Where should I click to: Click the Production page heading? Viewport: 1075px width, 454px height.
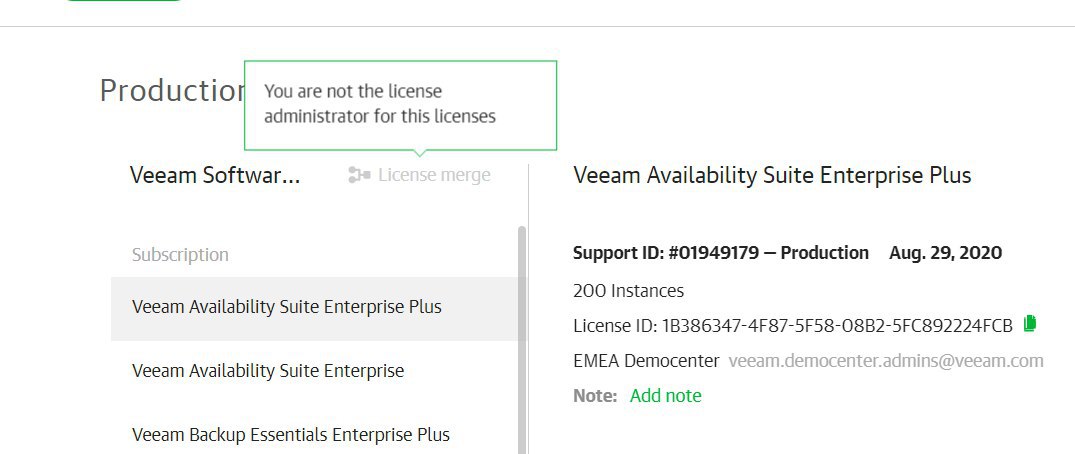(x=172, y=90)
